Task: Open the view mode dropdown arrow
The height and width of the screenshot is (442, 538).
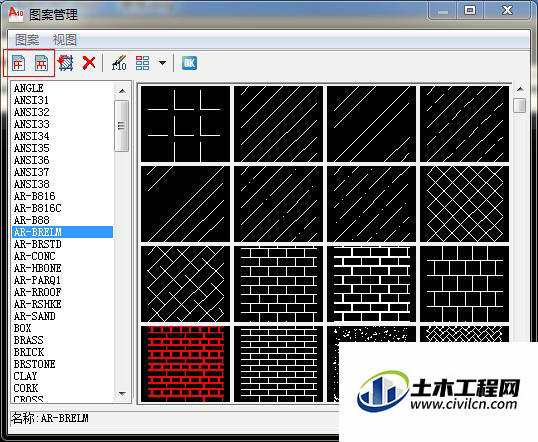Action: (x=162, y=63)
